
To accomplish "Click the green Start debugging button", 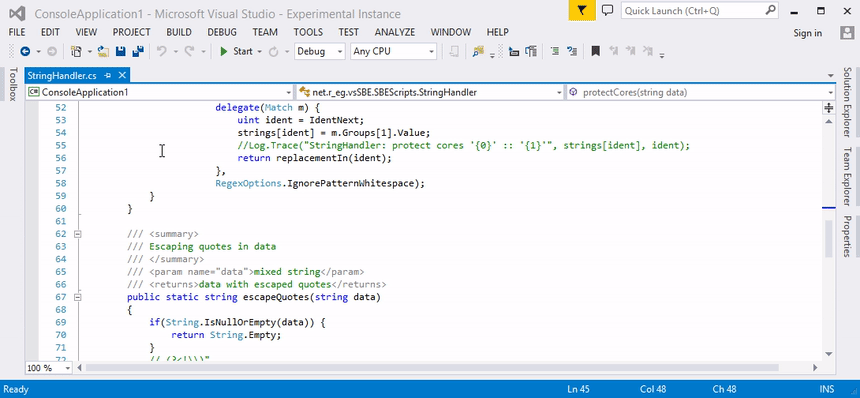I will coord(236,51).
